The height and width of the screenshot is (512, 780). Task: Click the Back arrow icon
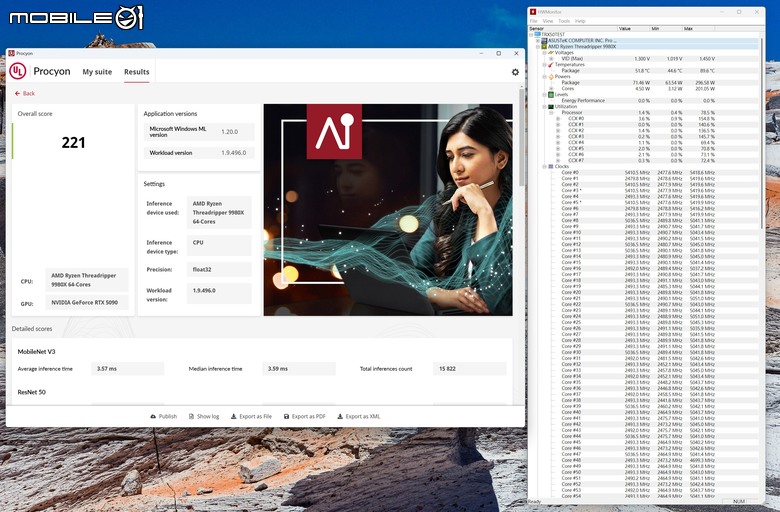click(17, 94)
